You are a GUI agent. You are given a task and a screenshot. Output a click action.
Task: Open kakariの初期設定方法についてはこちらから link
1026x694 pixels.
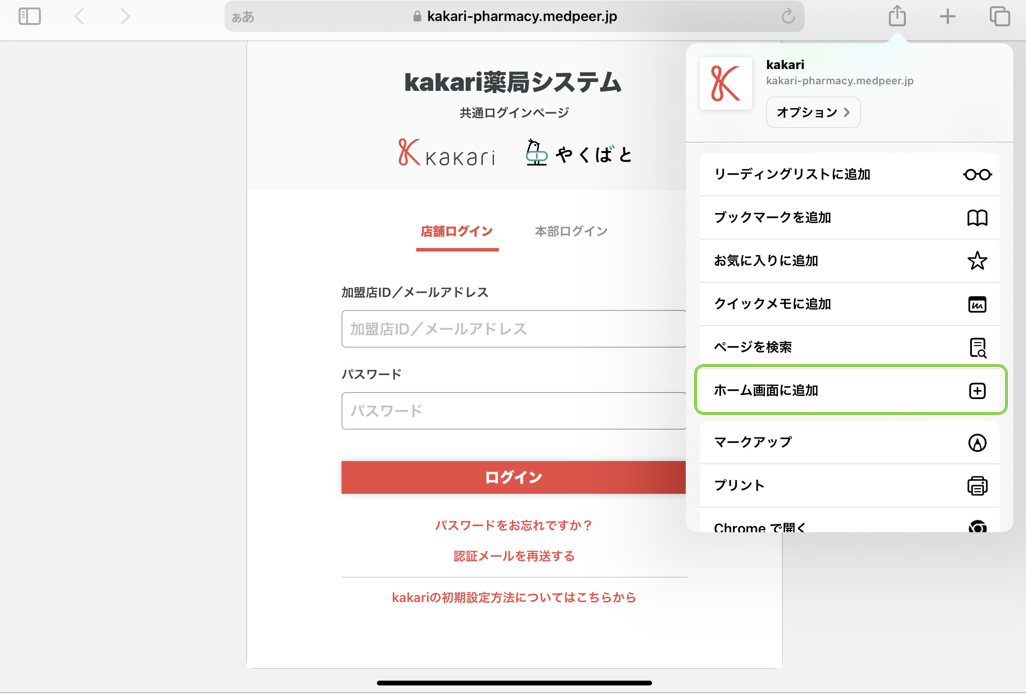click(514, 597)
